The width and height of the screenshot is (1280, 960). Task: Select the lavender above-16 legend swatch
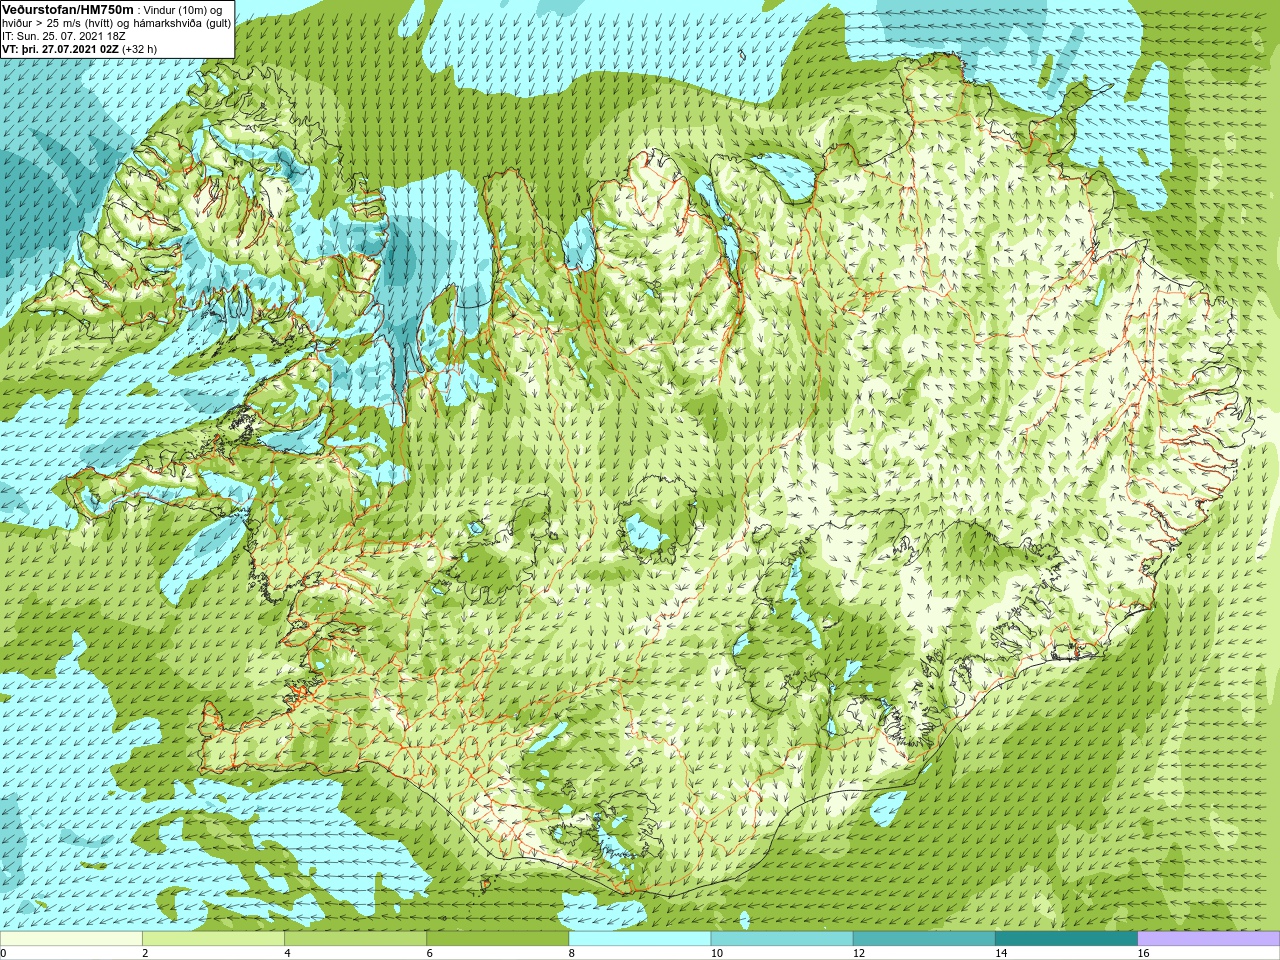coord(1209,939)
